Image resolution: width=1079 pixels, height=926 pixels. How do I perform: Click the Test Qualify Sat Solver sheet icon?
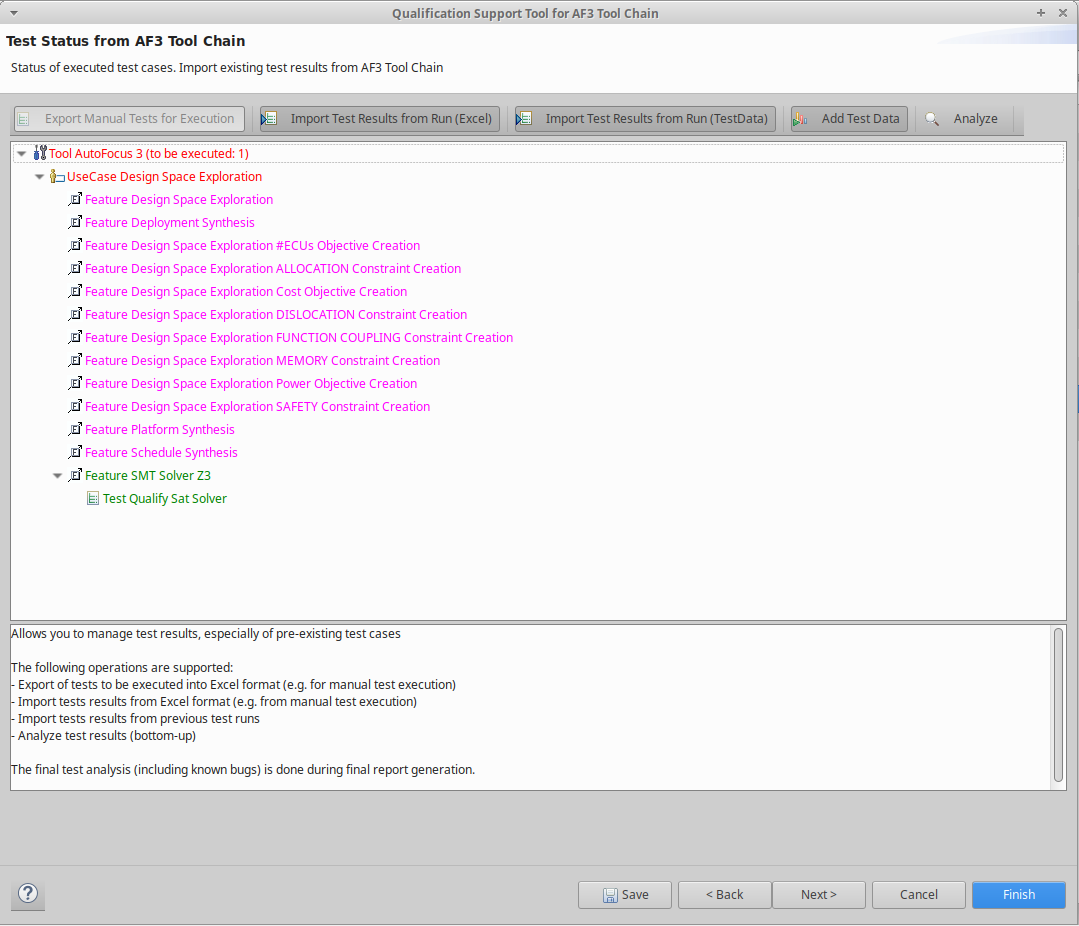click(x=93, y=499)
